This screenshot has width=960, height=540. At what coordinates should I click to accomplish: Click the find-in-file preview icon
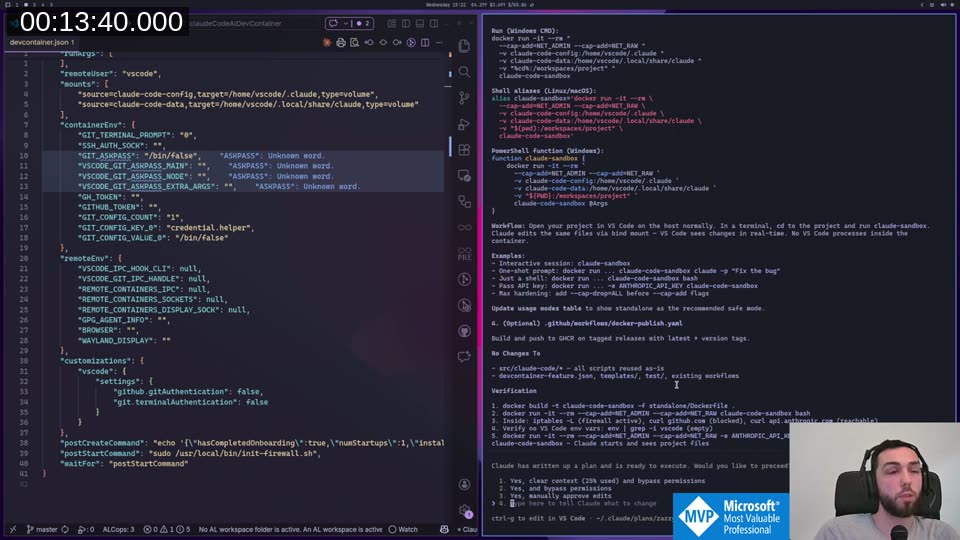(x=354, y=43)
